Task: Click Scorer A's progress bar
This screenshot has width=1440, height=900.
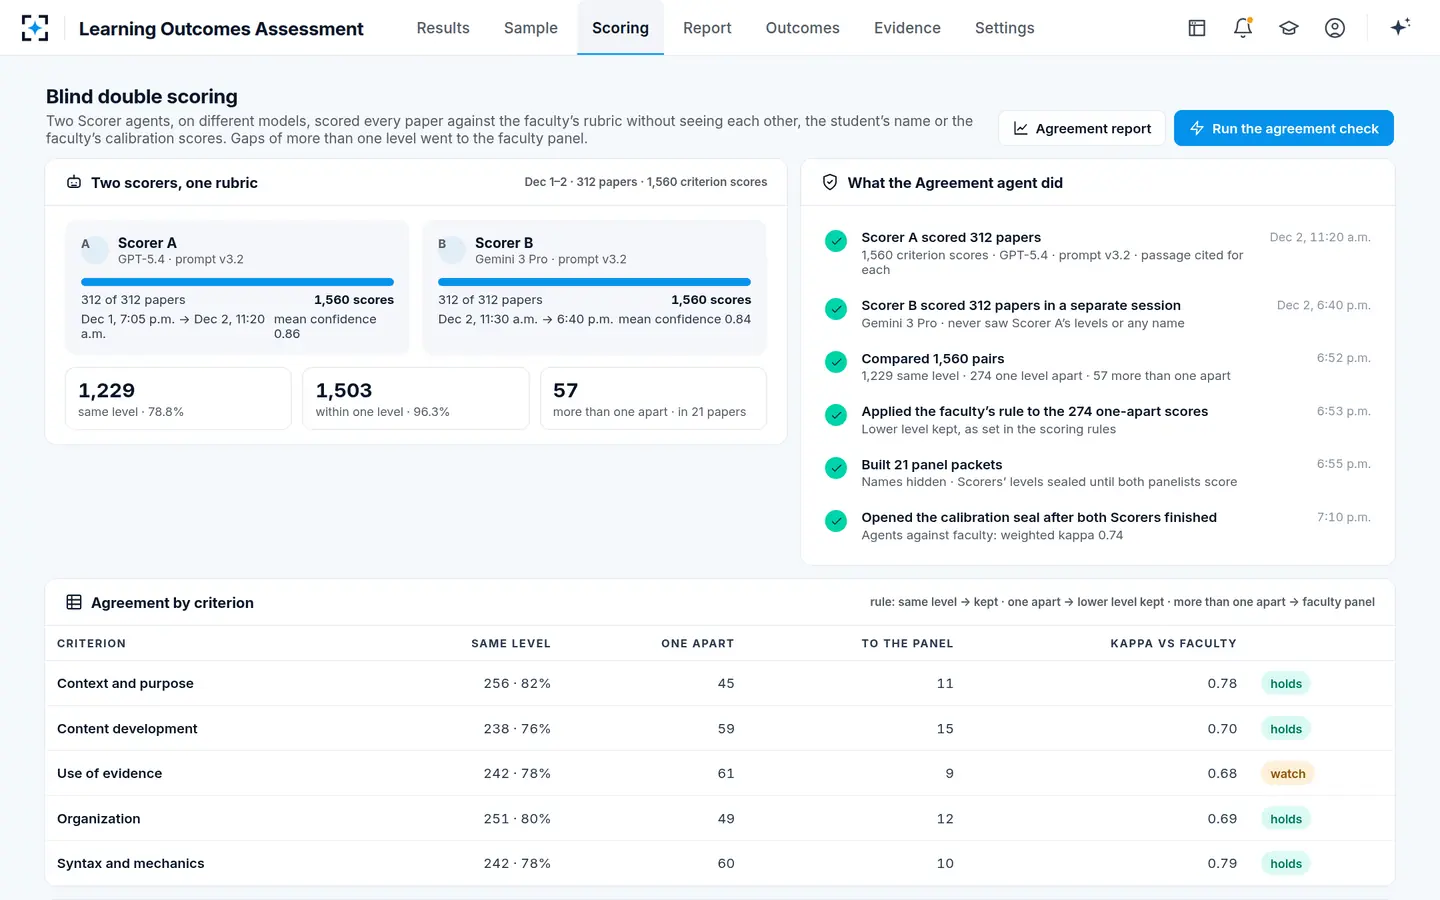Action: point(237,282)
